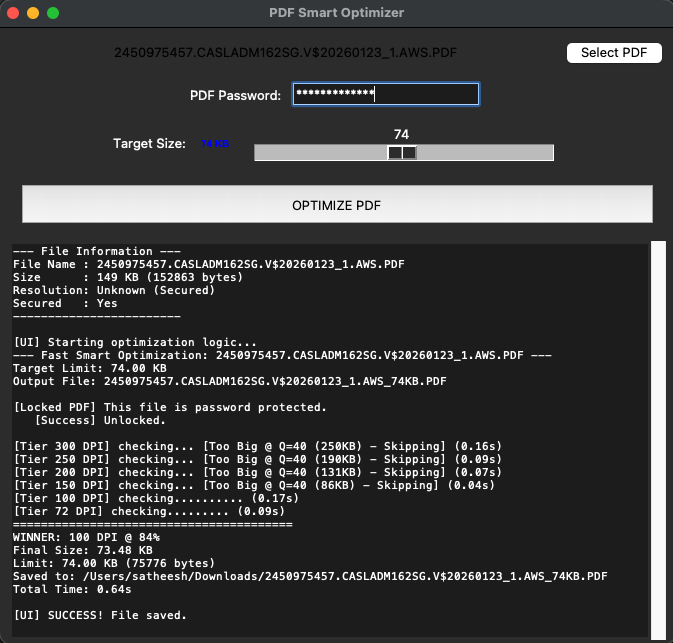Click the slider value '74' above the slider

click(x=401, y=134)
